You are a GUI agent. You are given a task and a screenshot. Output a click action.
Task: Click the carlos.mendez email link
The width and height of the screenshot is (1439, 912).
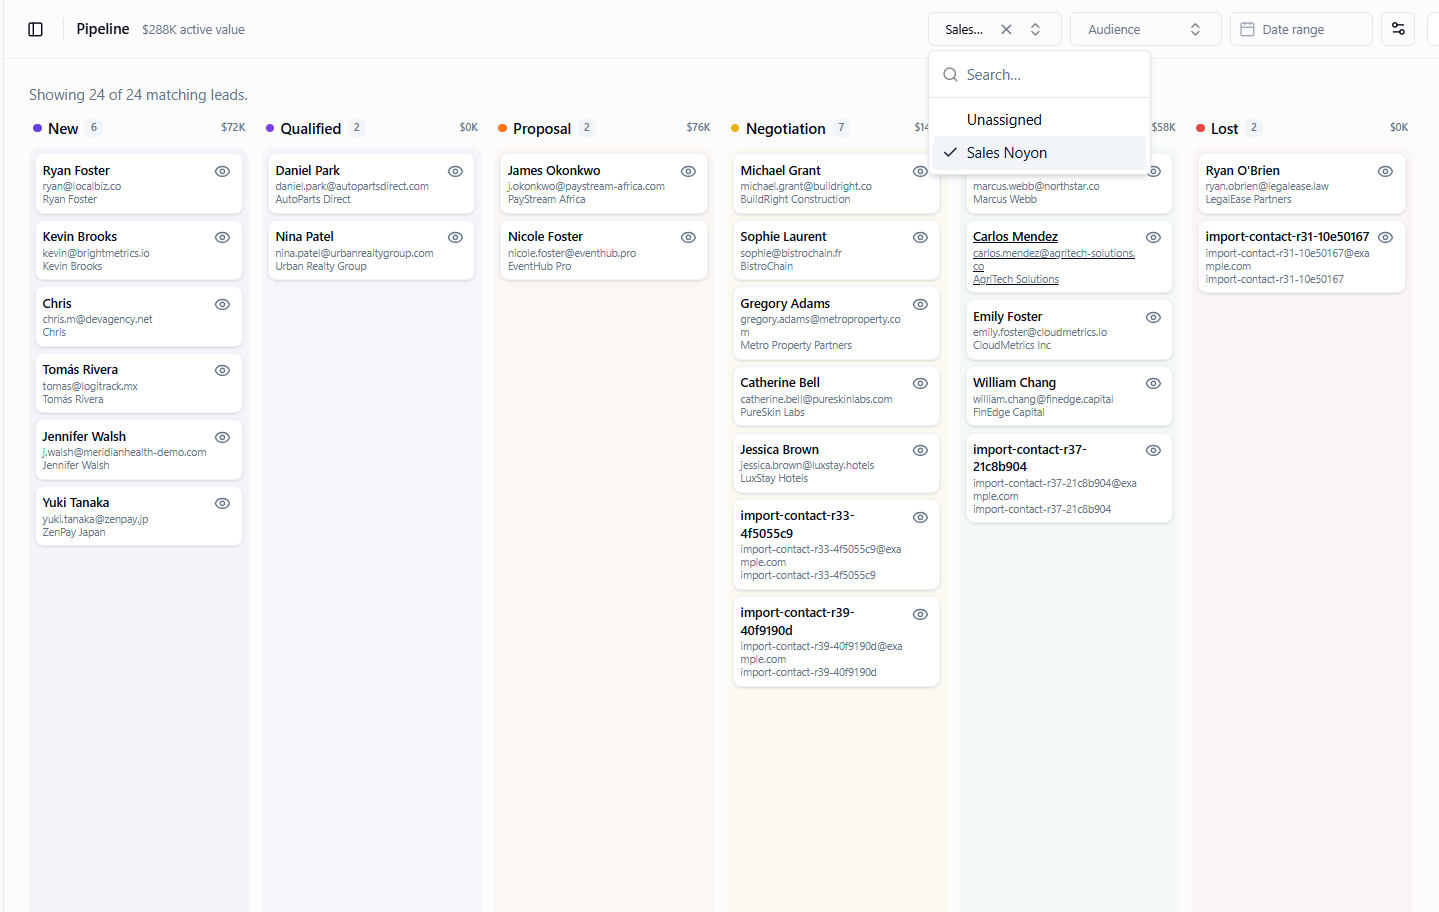[1054, 260]
